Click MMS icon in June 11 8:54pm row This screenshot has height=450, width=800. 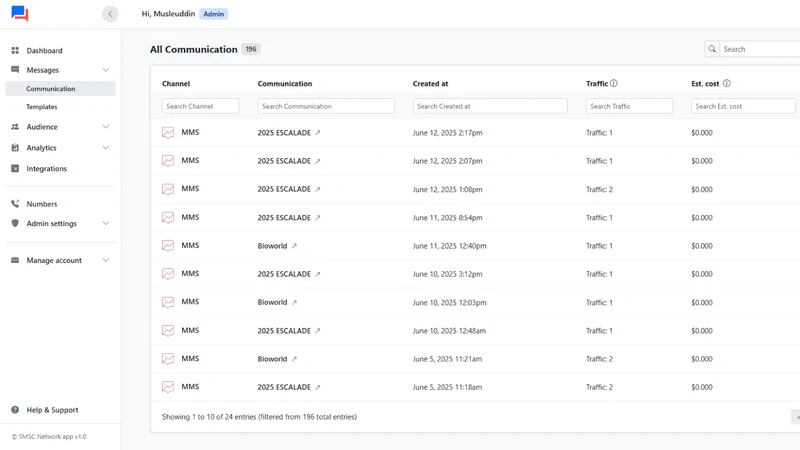tap(168, 217)
